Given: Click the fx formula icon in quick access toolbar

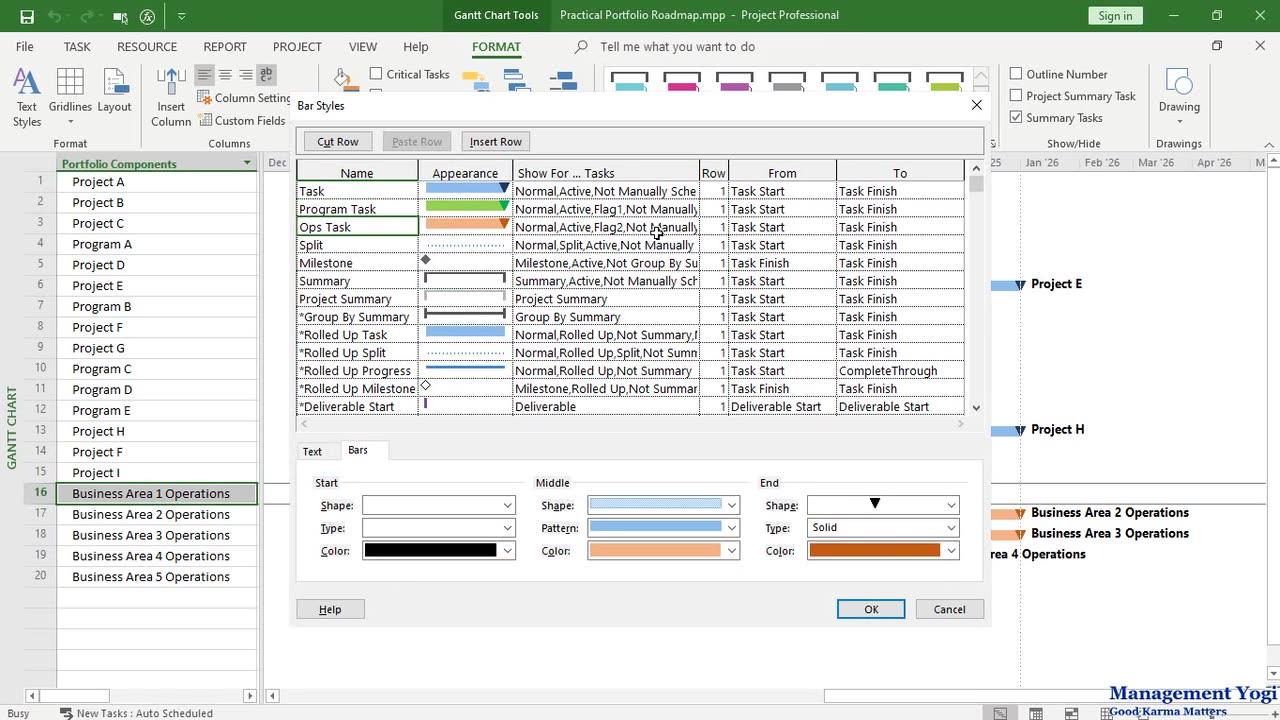Looking at the screenshot, I should pos(148,16).
